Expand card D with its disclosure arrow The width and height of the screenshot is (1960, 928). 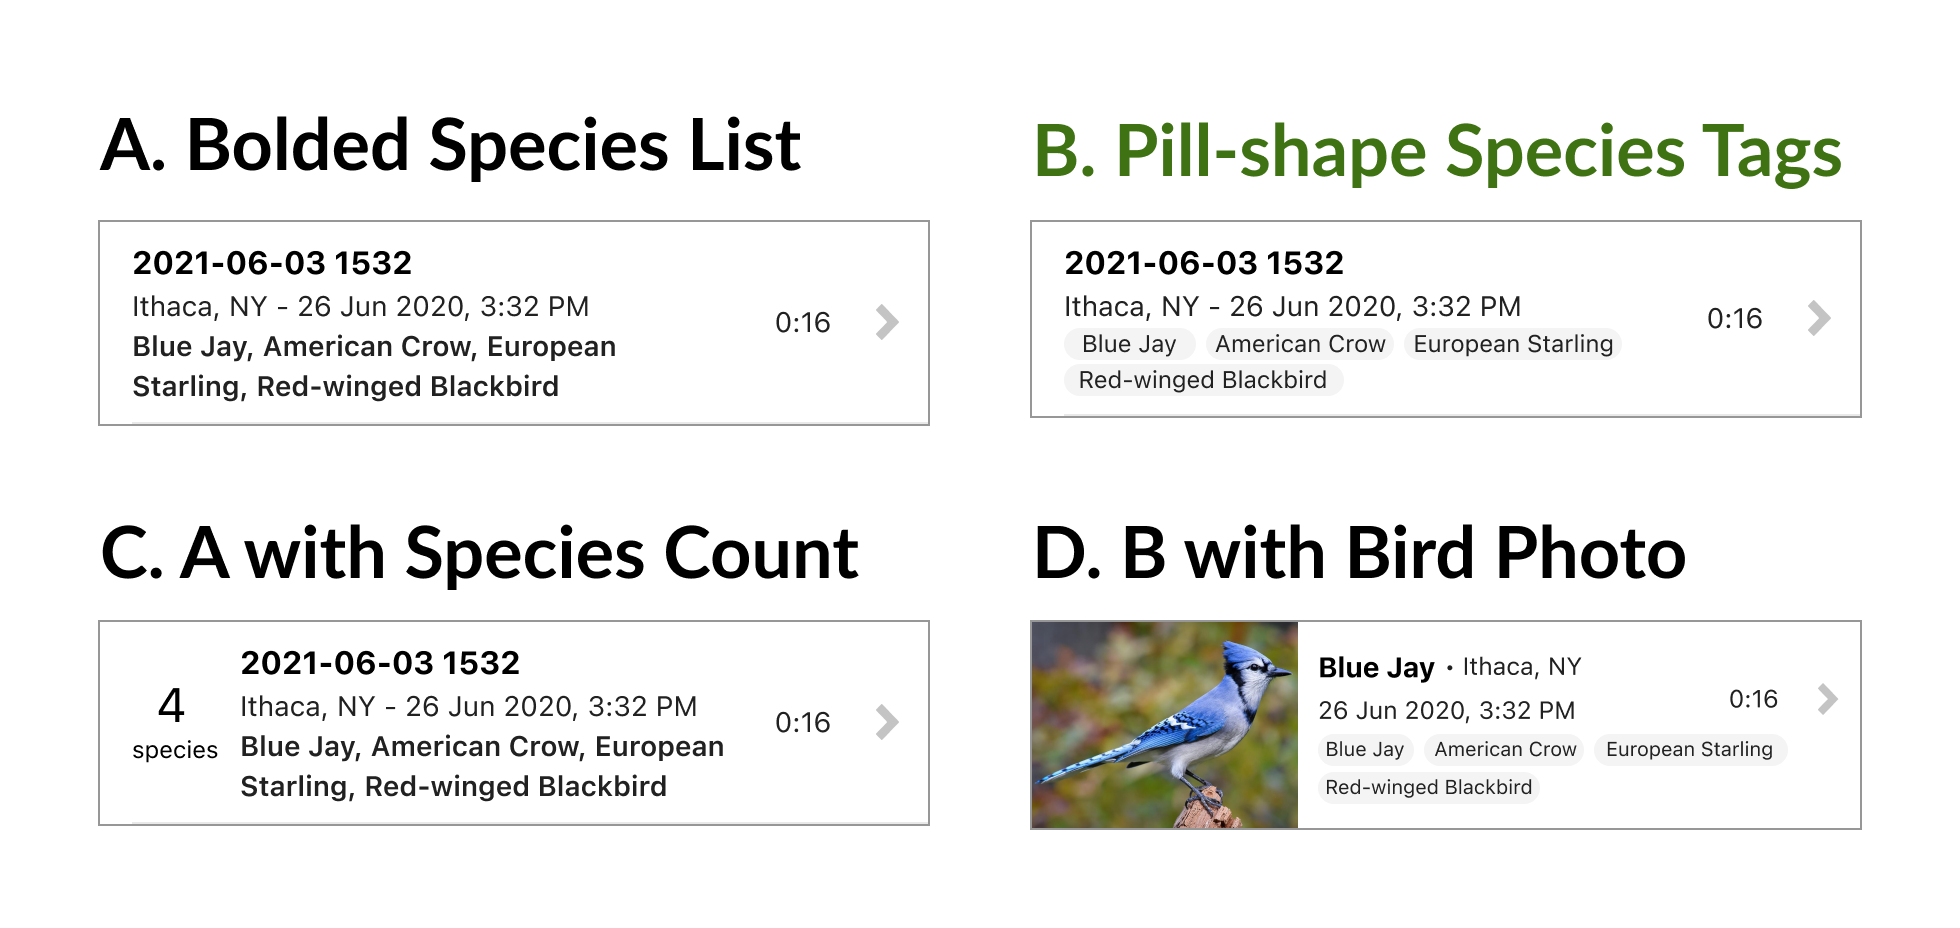point(1827,699)
